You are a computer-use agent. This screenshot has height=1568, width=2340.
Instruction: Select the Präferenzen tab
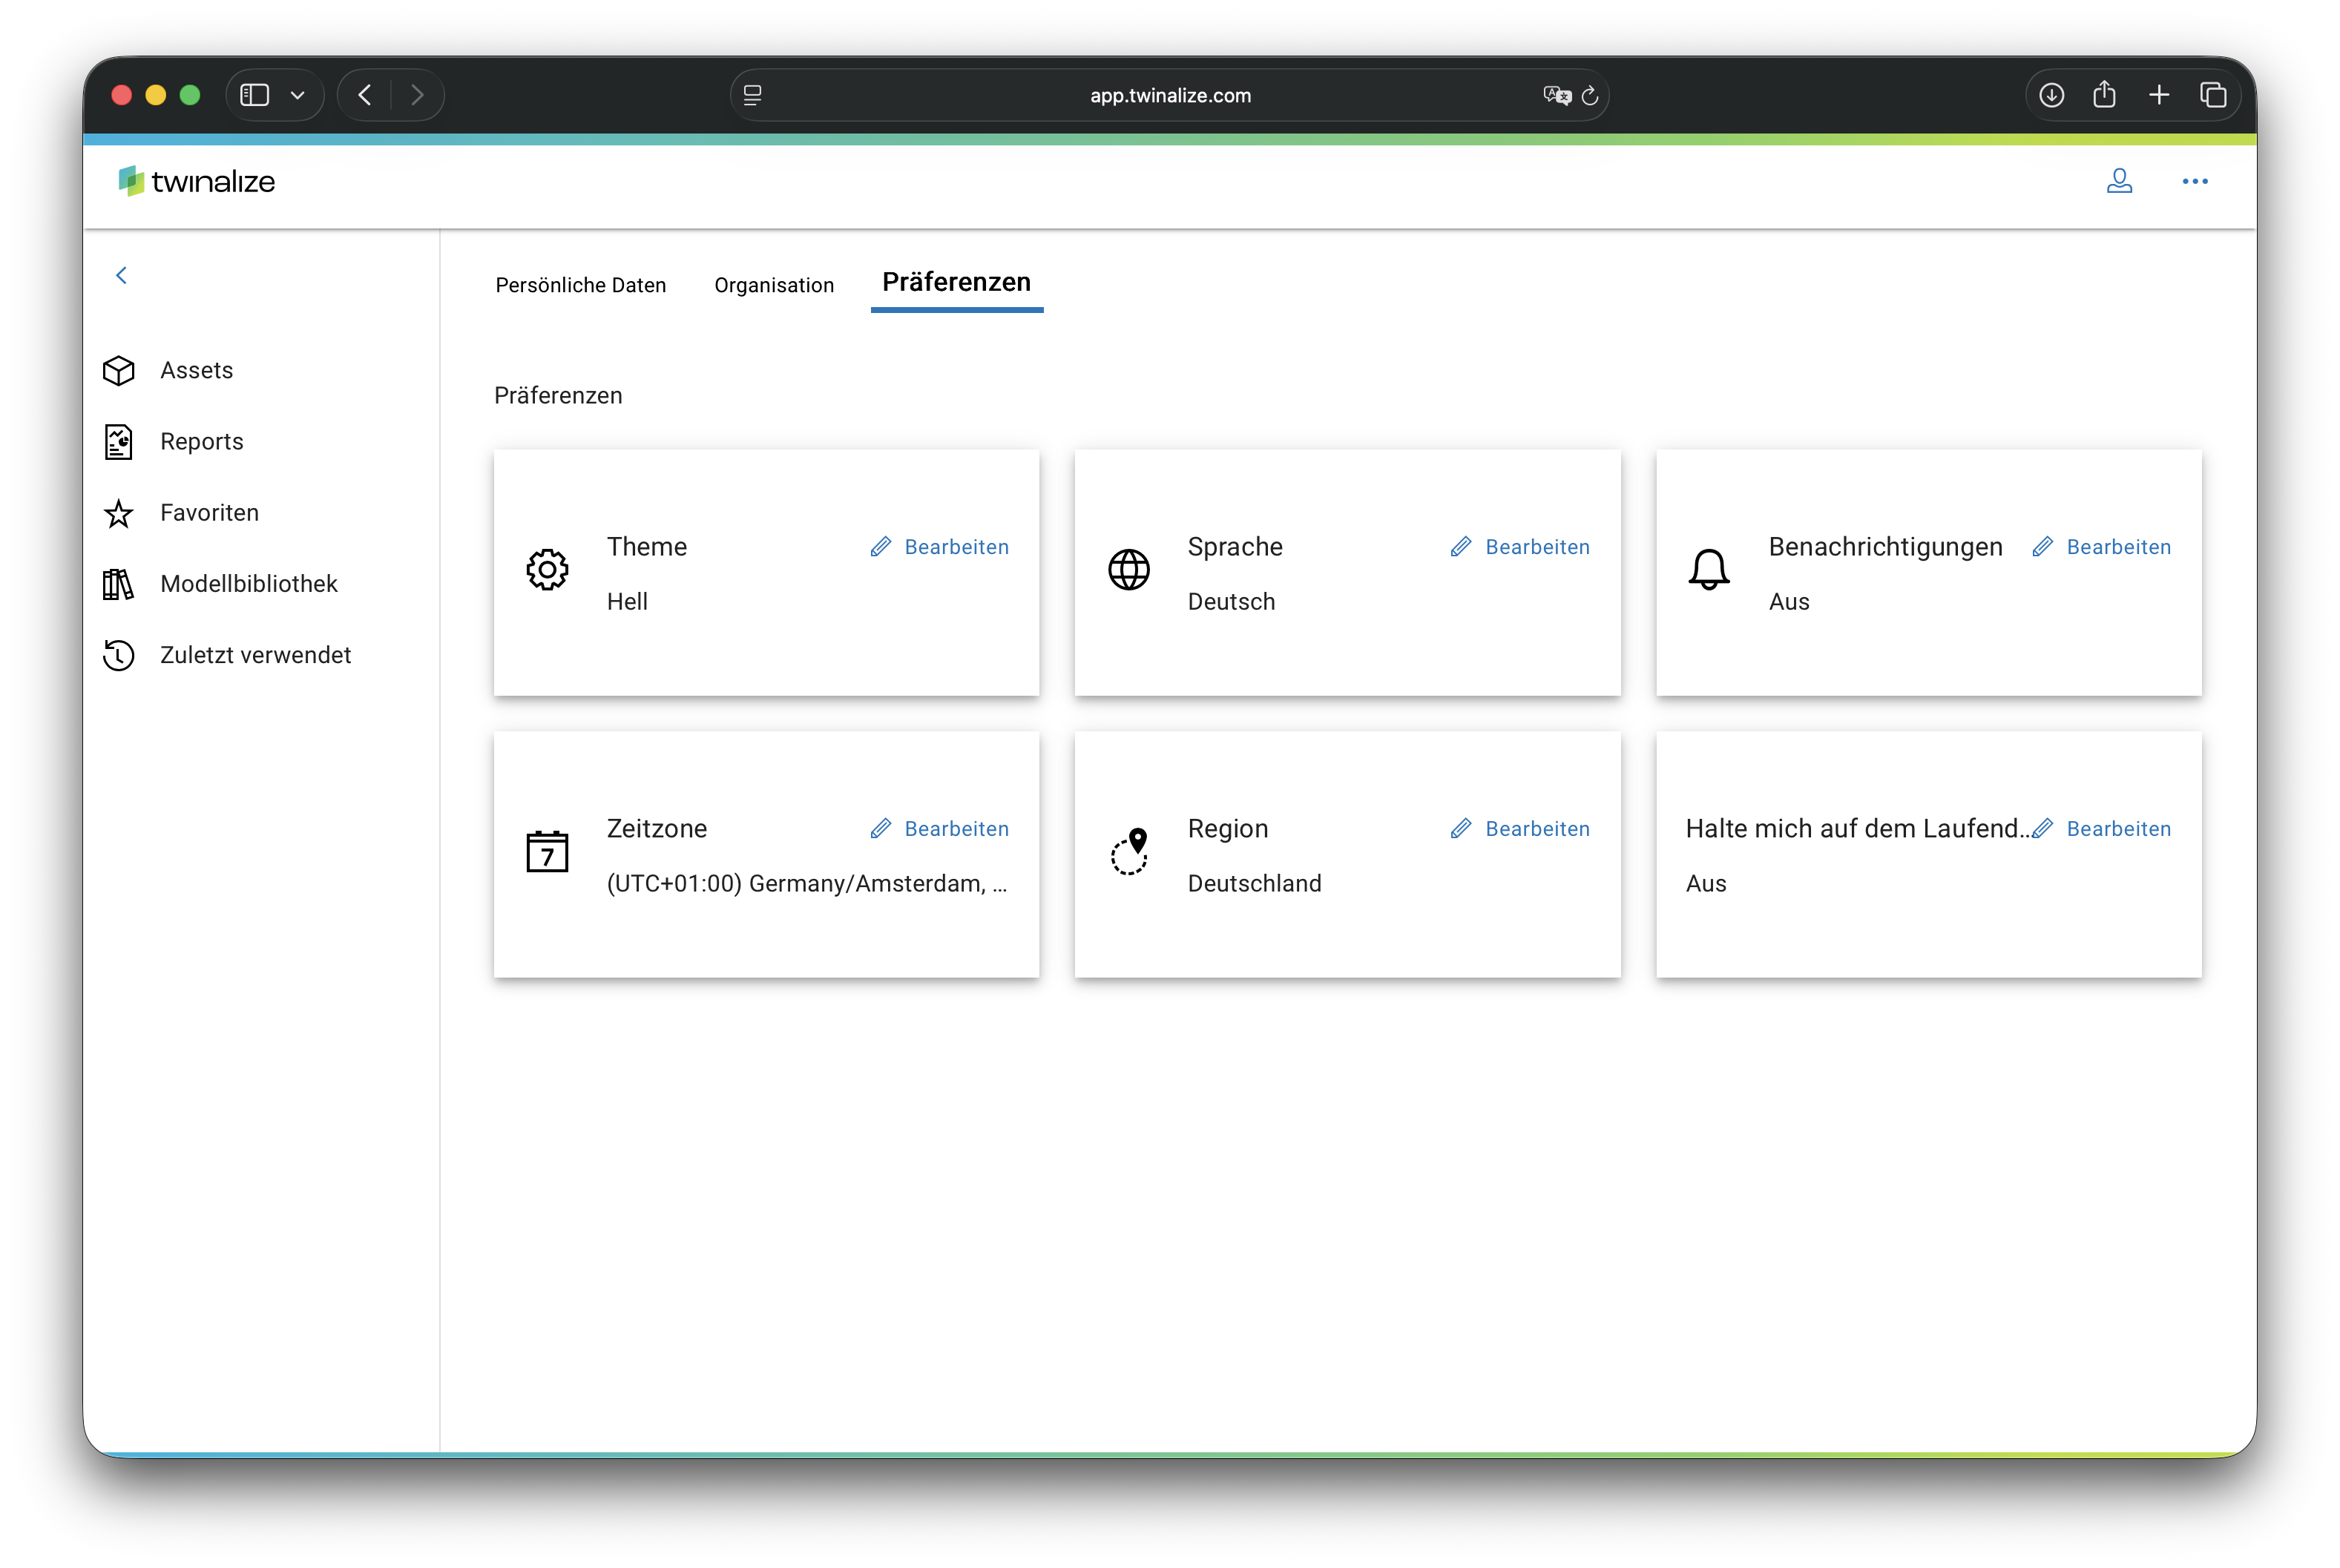click(x=956, y=283)
